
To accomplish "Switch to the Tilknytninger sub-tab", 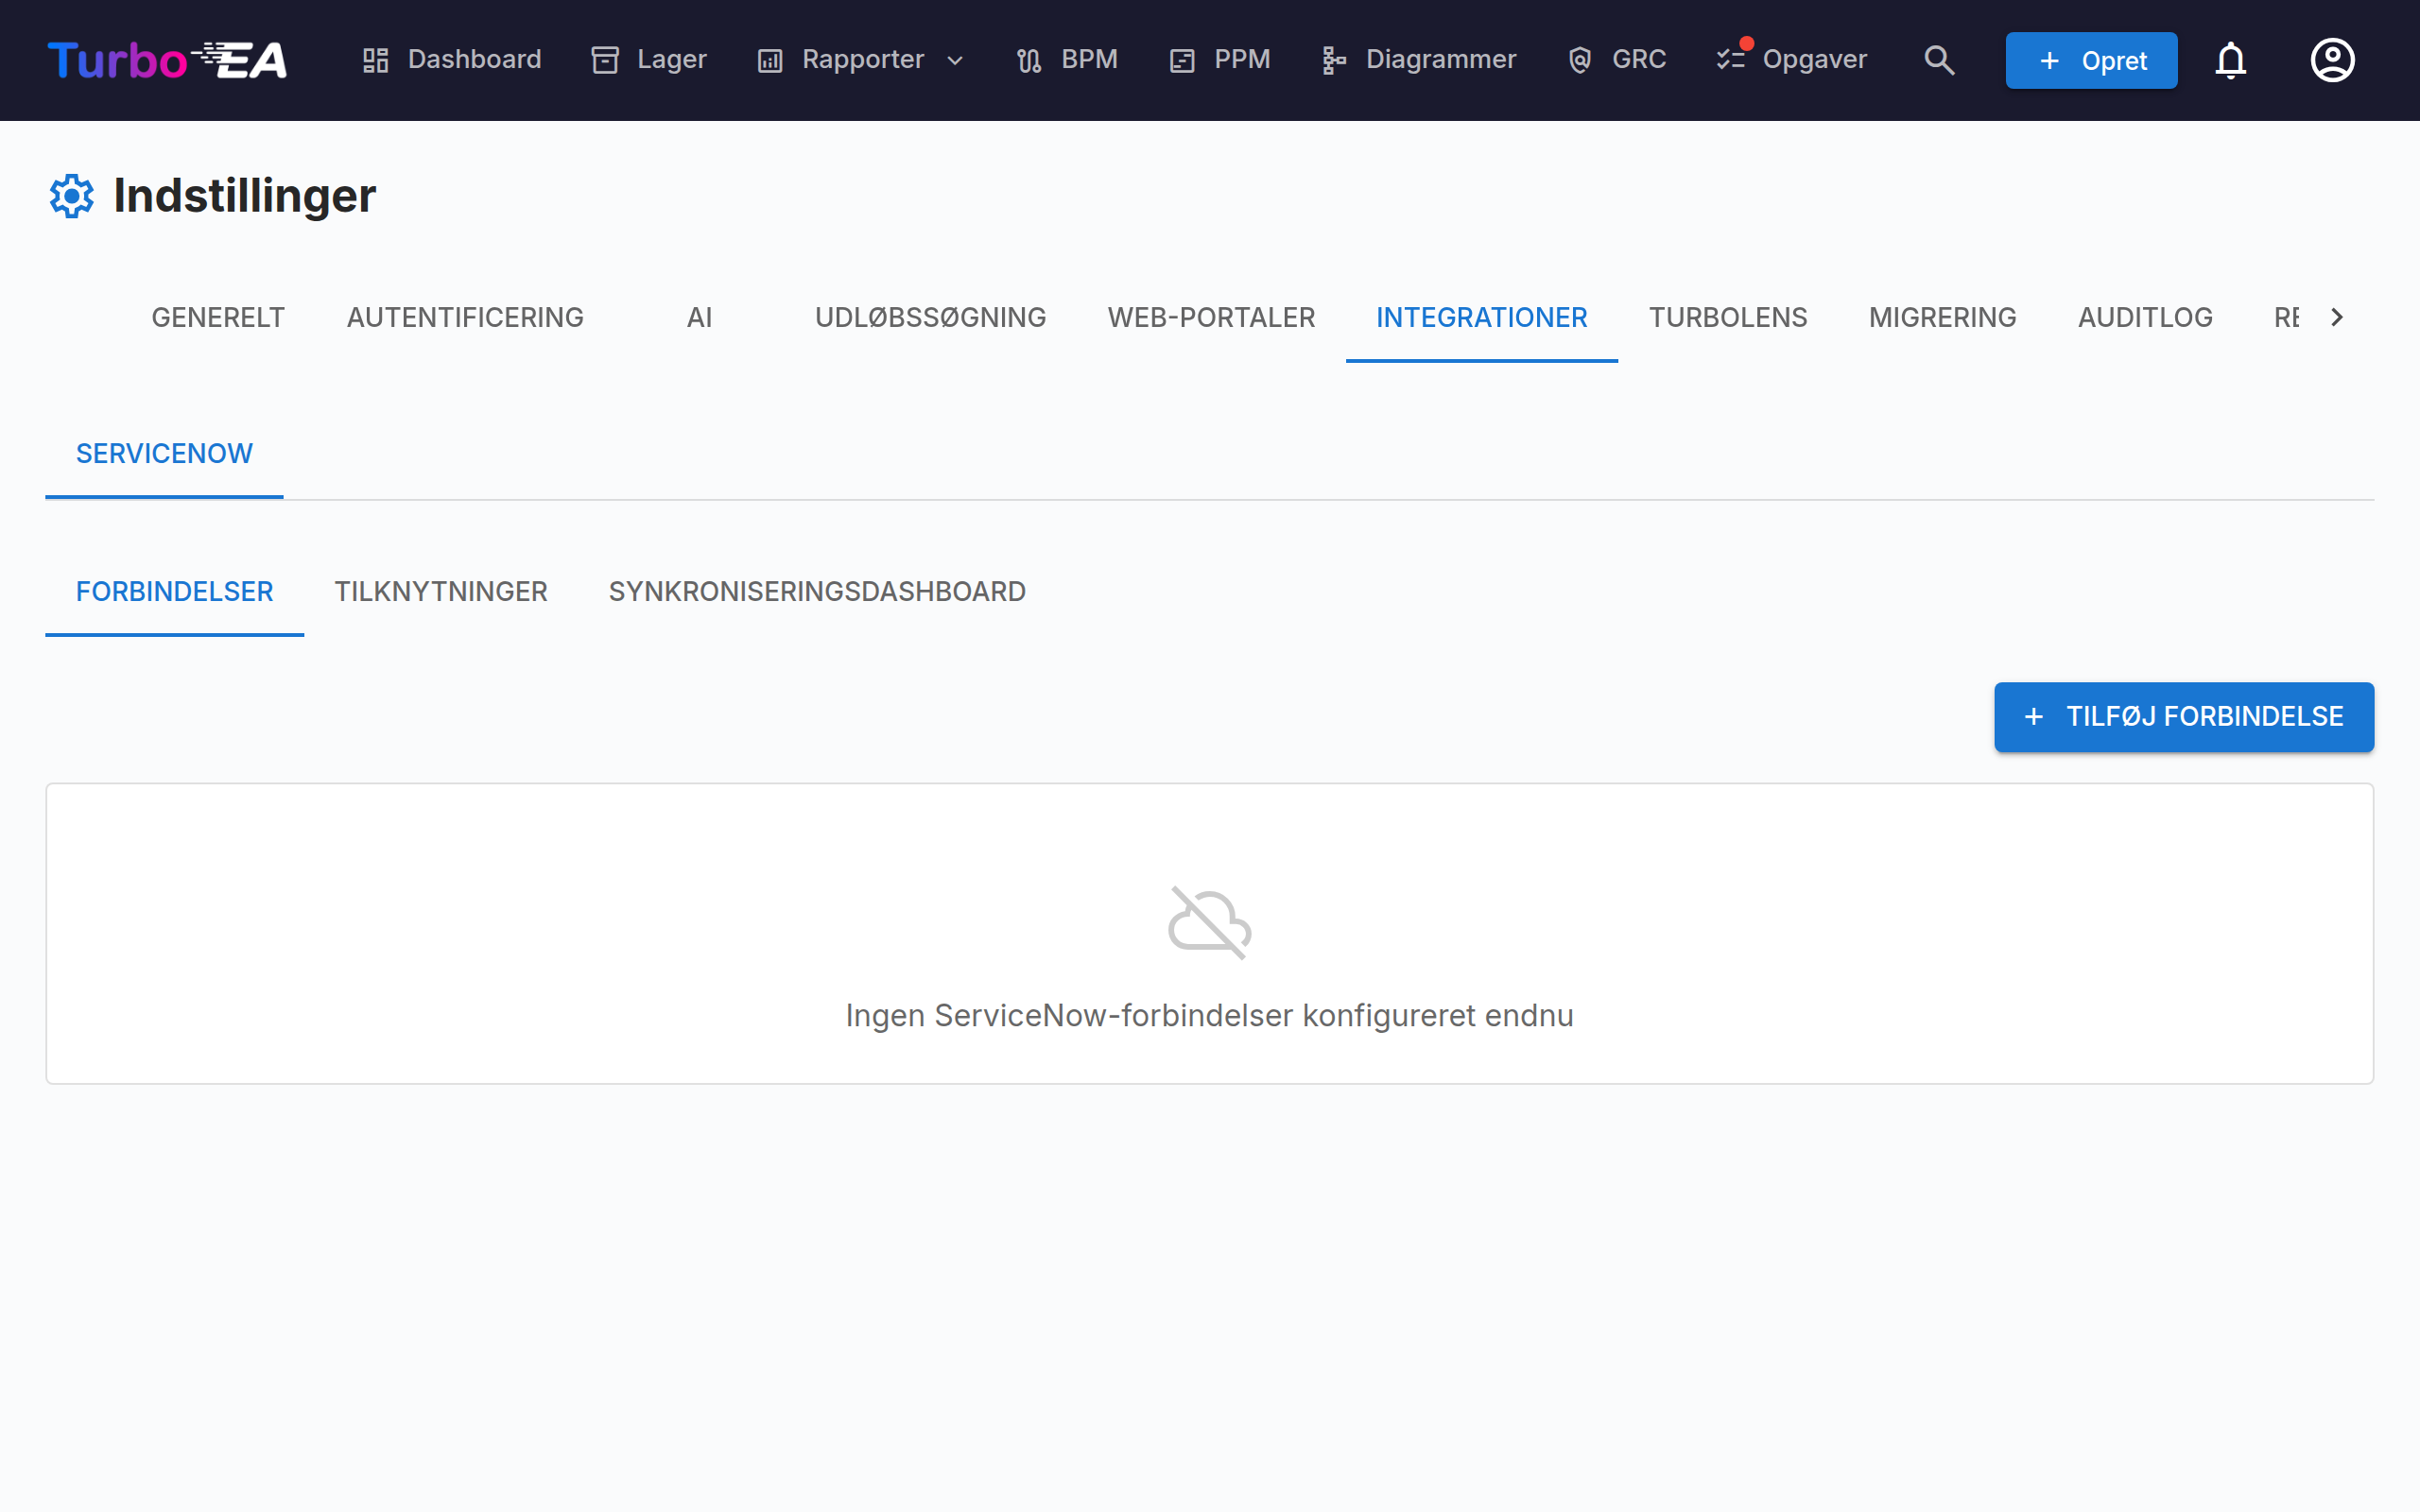I will pos(440,592).
